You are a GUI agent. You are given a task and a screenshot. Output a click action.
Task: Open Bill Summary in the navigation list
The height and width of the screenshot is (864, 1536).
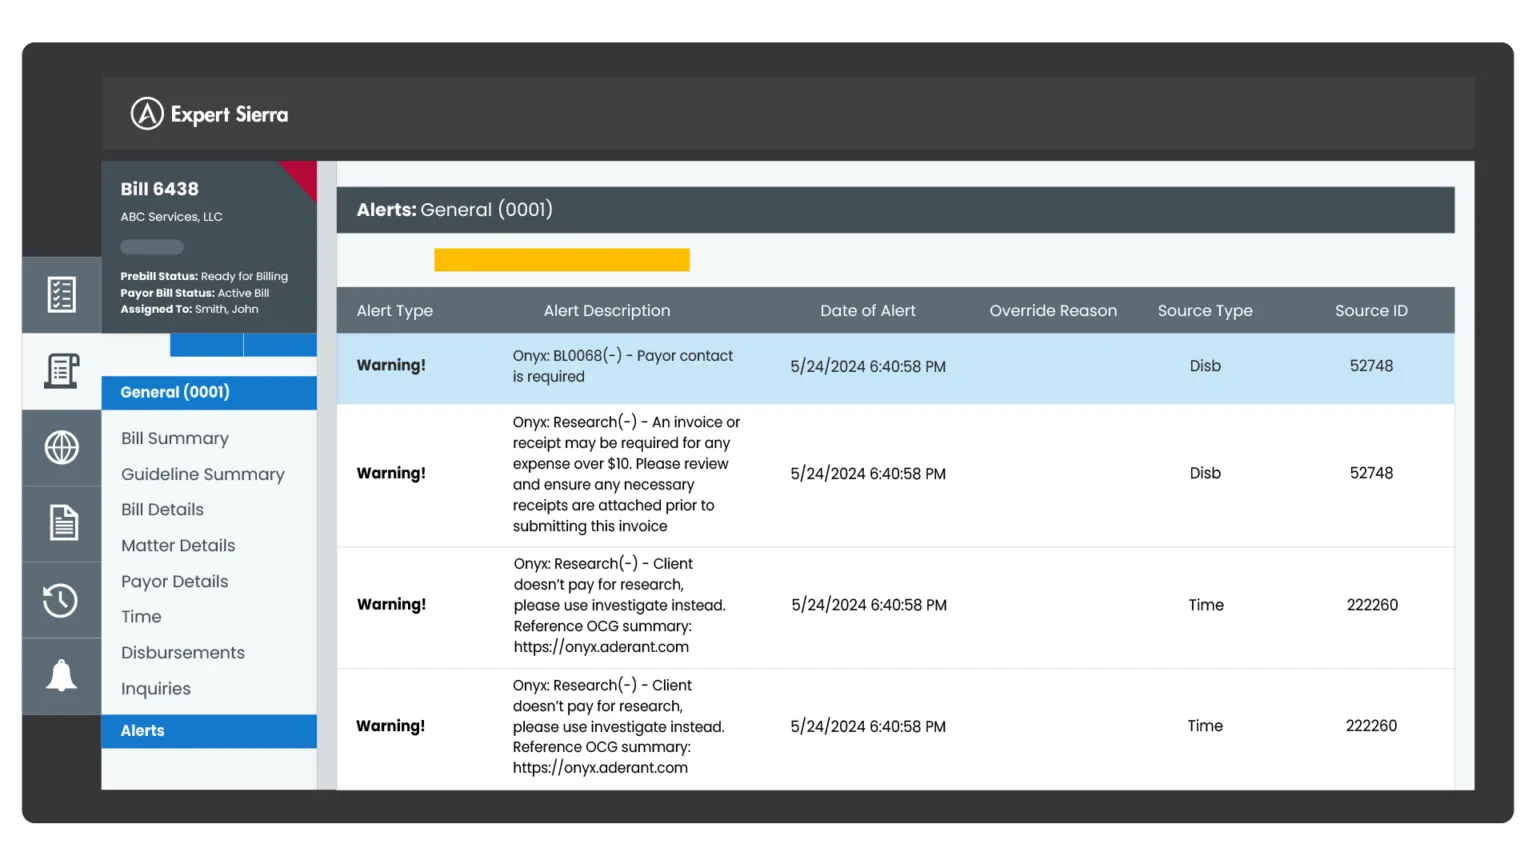point(175,438)
